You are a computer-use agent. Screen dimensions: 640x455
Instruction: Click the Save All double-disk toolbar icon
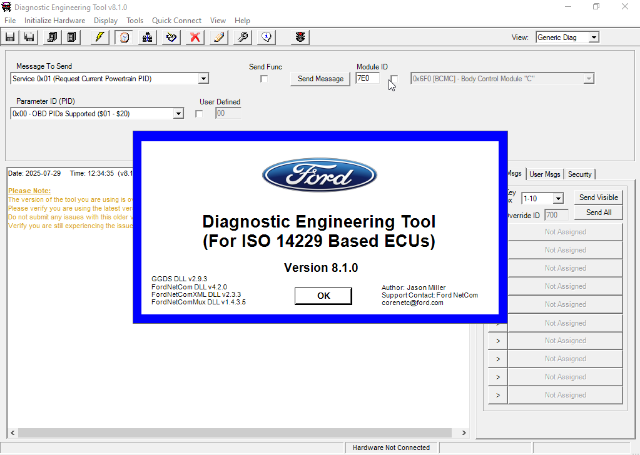(29, 37)
